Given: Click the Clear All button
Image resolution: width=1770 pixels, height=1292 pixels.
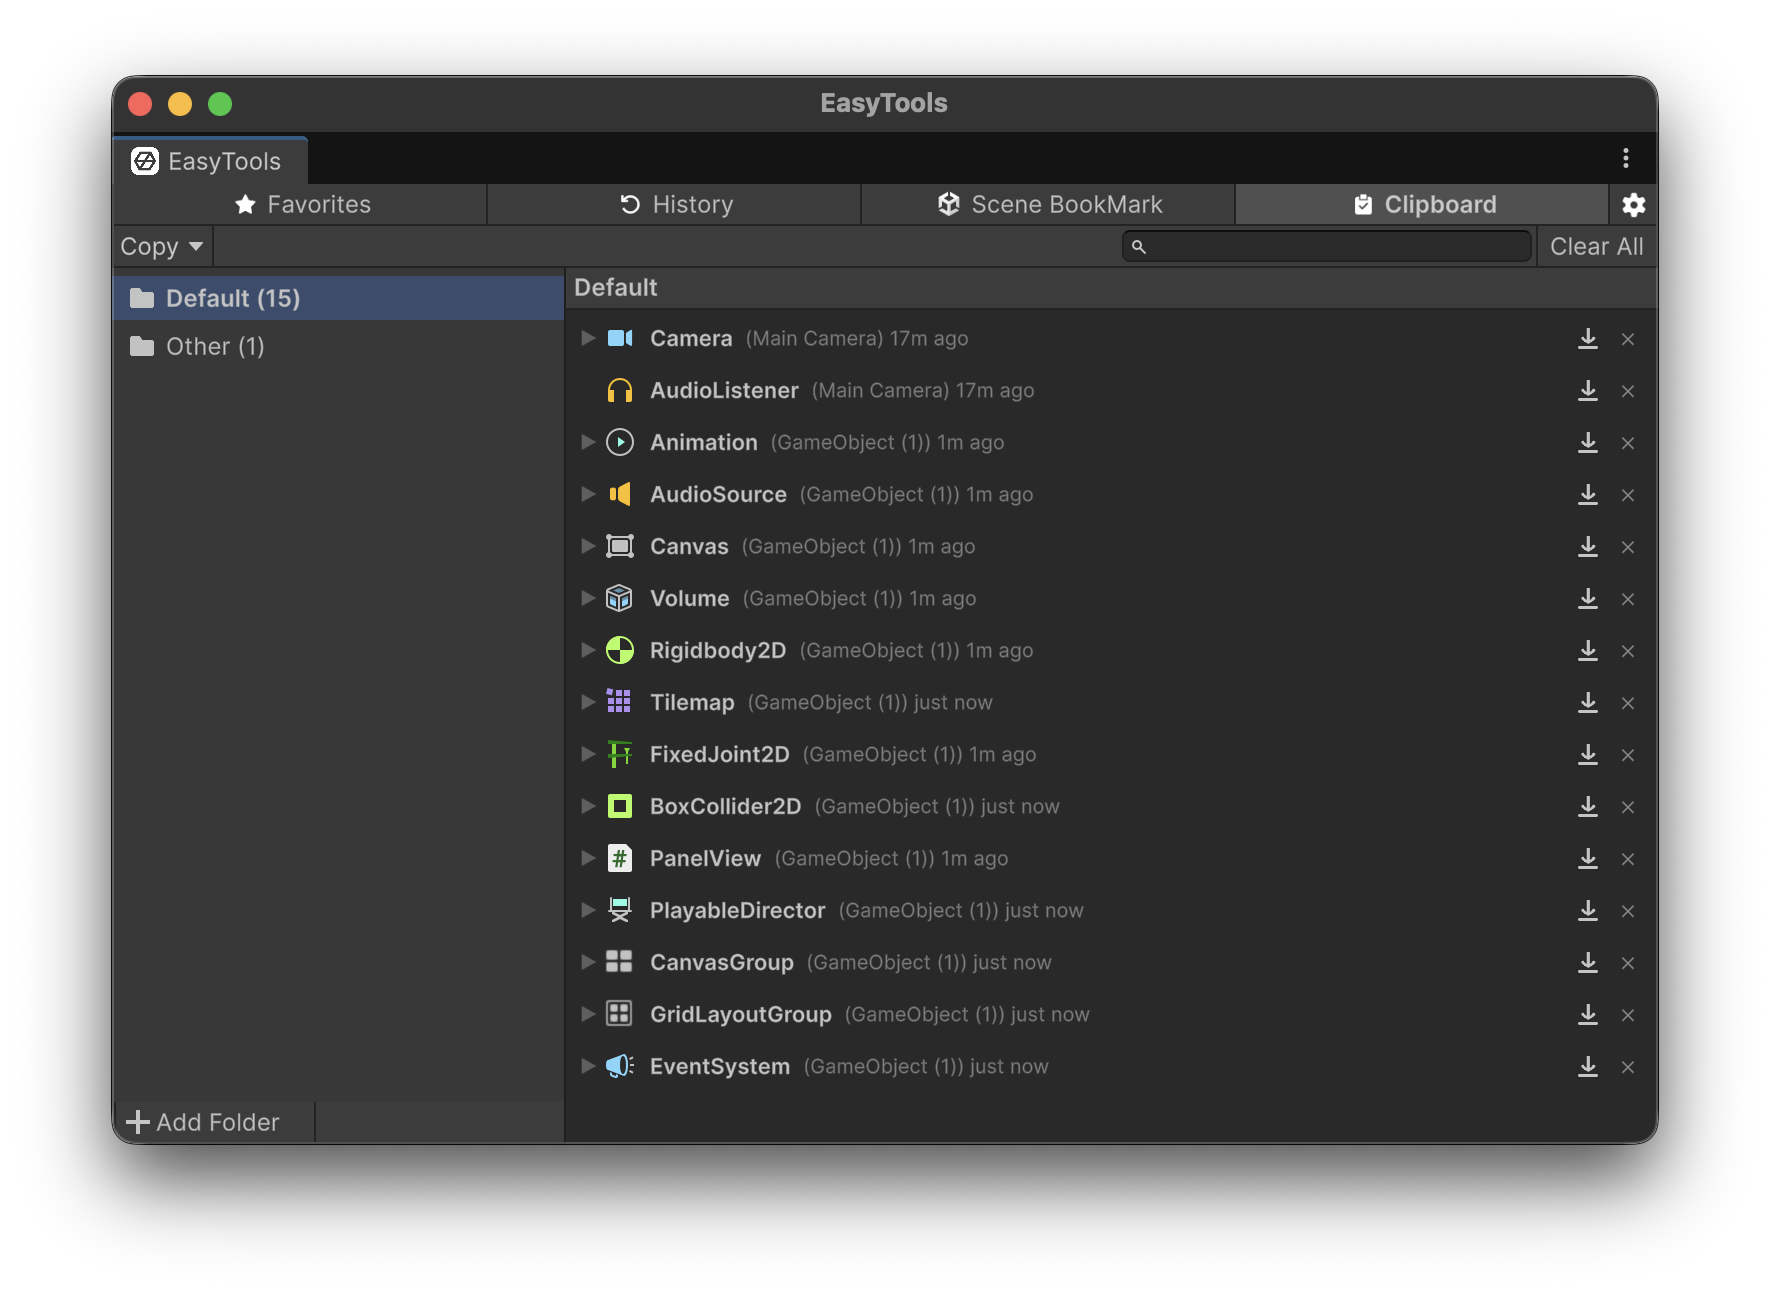Looking at the screenshot, I should point(1596,246).
